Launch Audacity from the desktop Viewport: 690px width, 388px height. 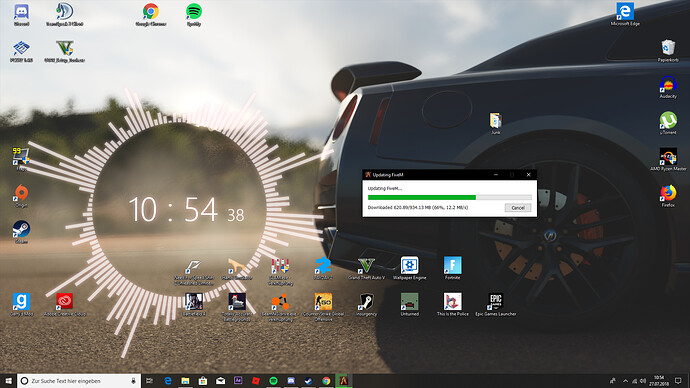click(668, 87)
